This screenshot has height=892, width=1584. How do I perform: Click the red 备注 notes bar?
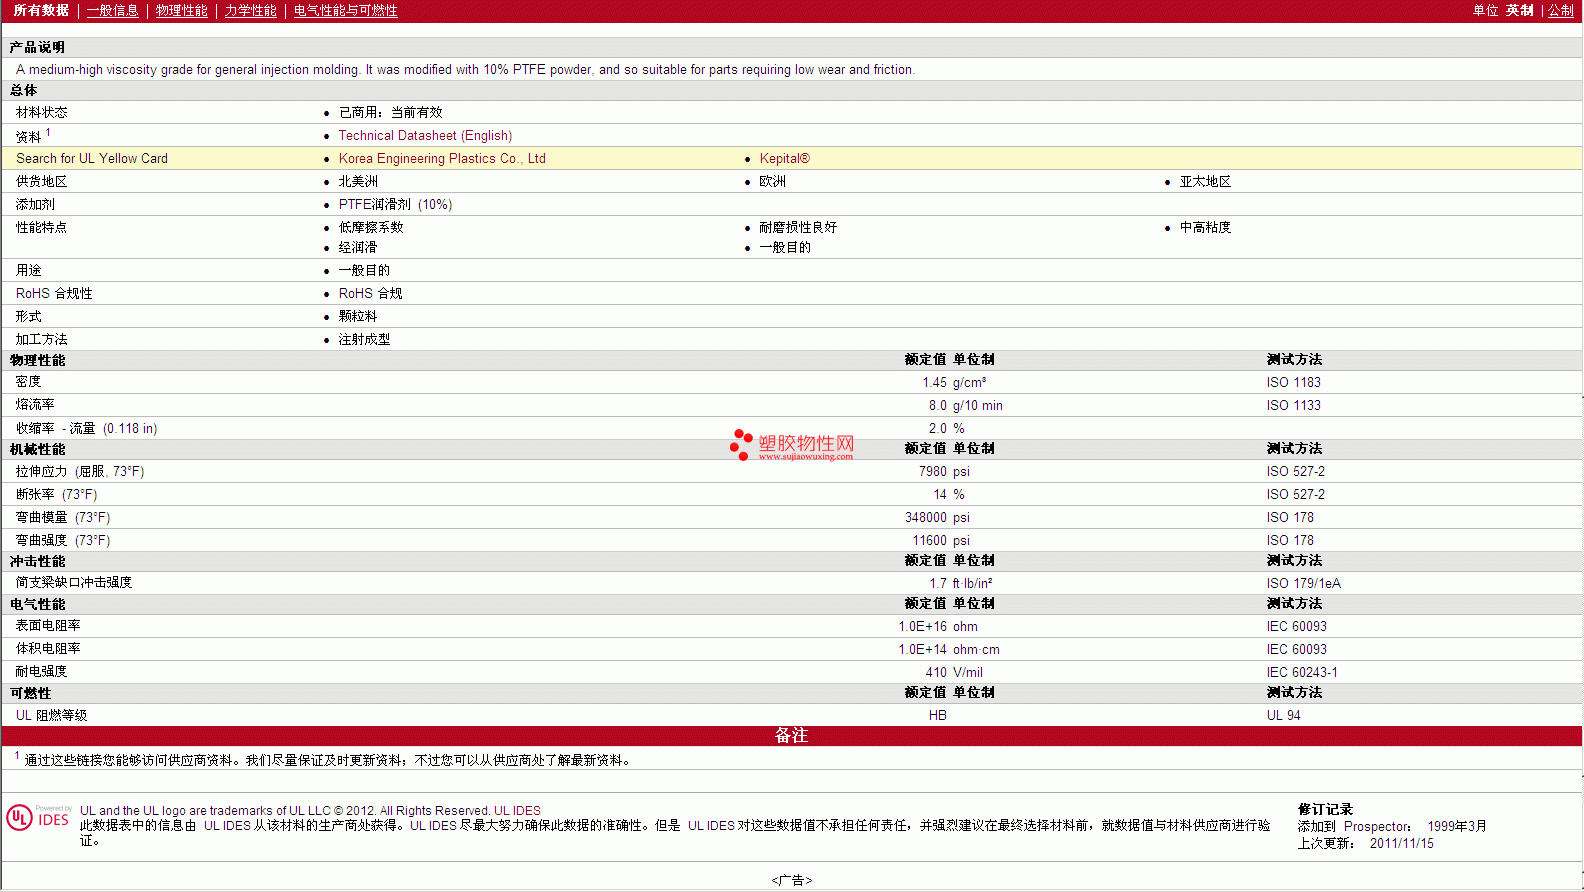[x=792, y=735]
